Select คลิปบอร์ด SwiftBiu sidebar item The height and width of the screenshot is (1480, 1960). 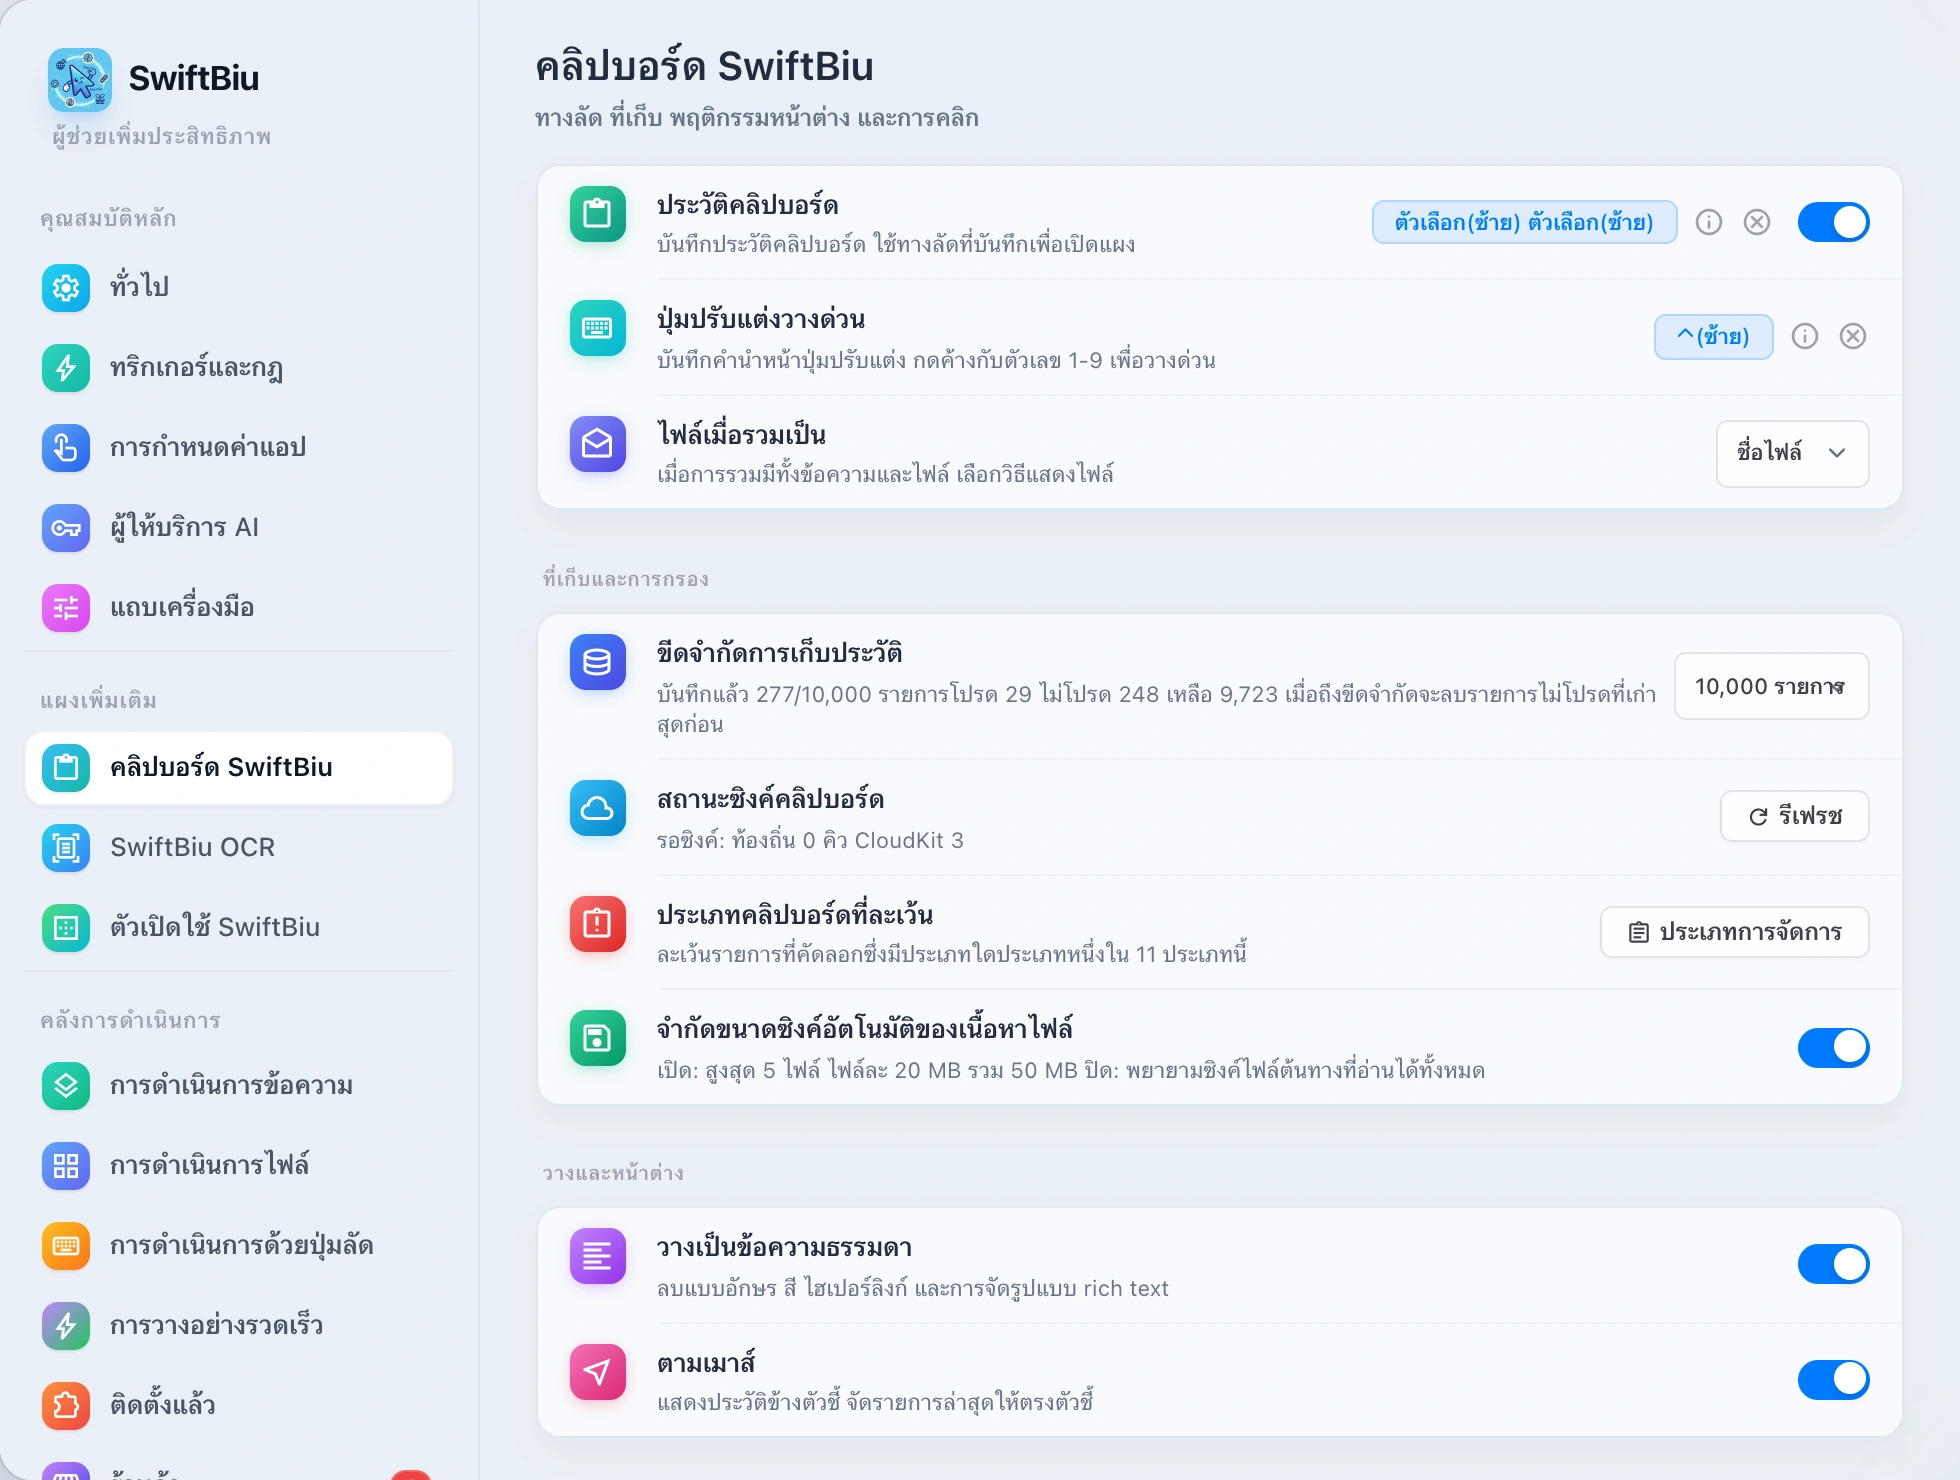tap(239, 768)
